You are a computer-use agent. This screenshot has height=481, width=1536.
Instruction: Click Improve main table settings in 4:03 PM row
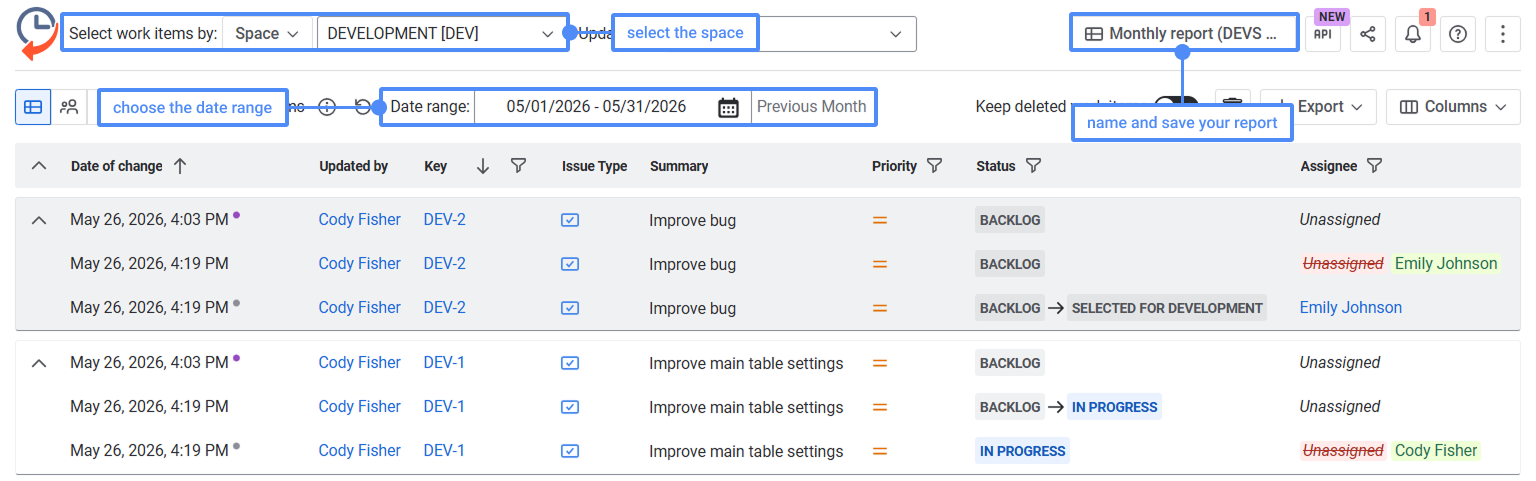click(x=746, y=363)
